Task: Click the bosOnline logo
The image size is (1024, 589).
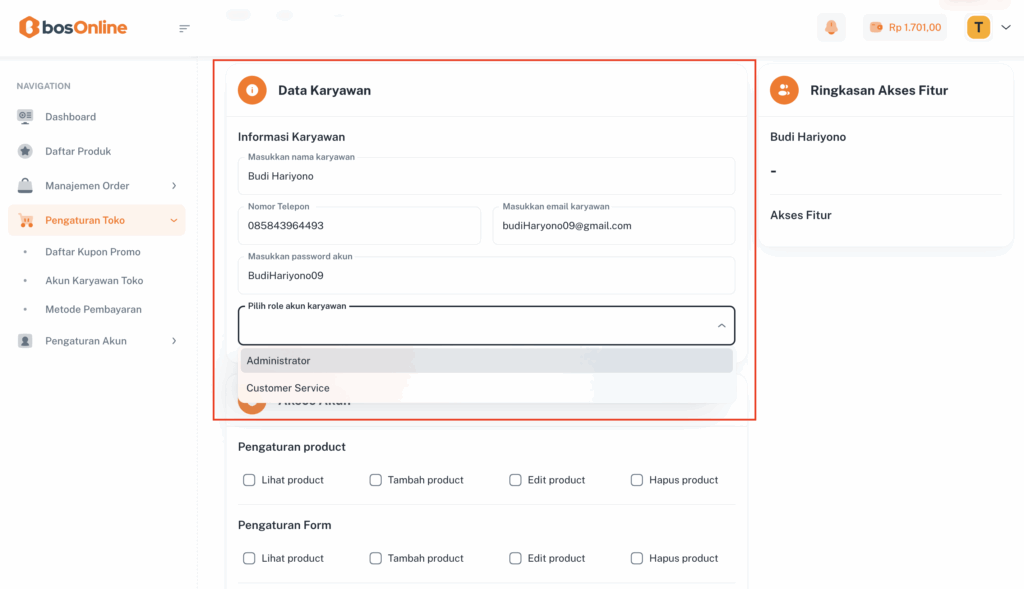Action: pyautogui.click(x=73, y=28)
